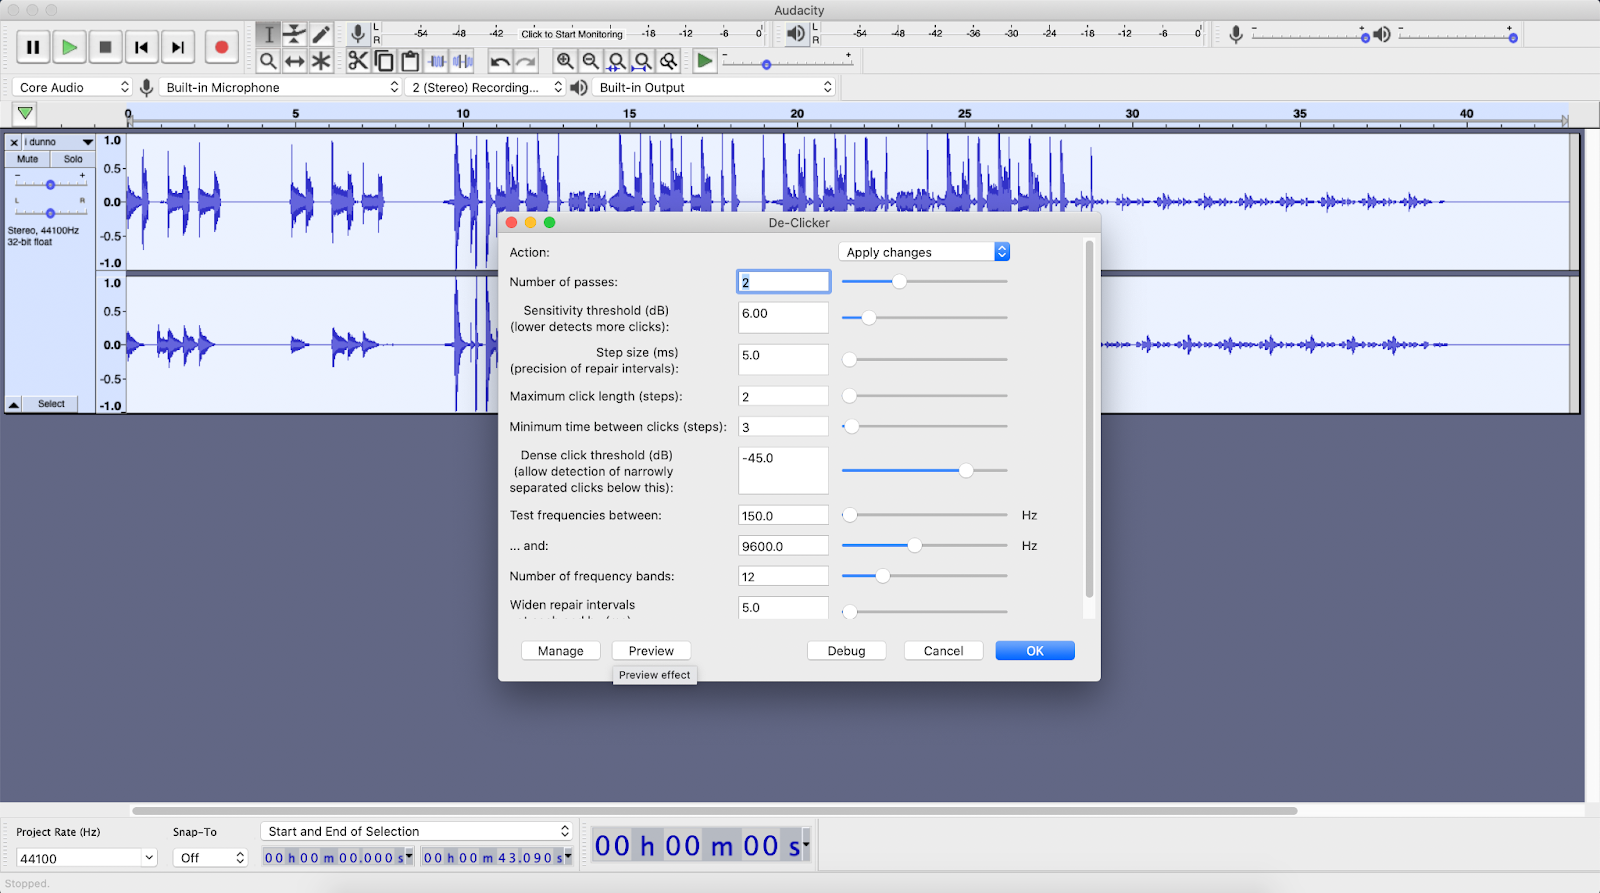Mute the 'i dunno' track
Image resolution: width=1600 pixels, height=893 pixels.
28,159
